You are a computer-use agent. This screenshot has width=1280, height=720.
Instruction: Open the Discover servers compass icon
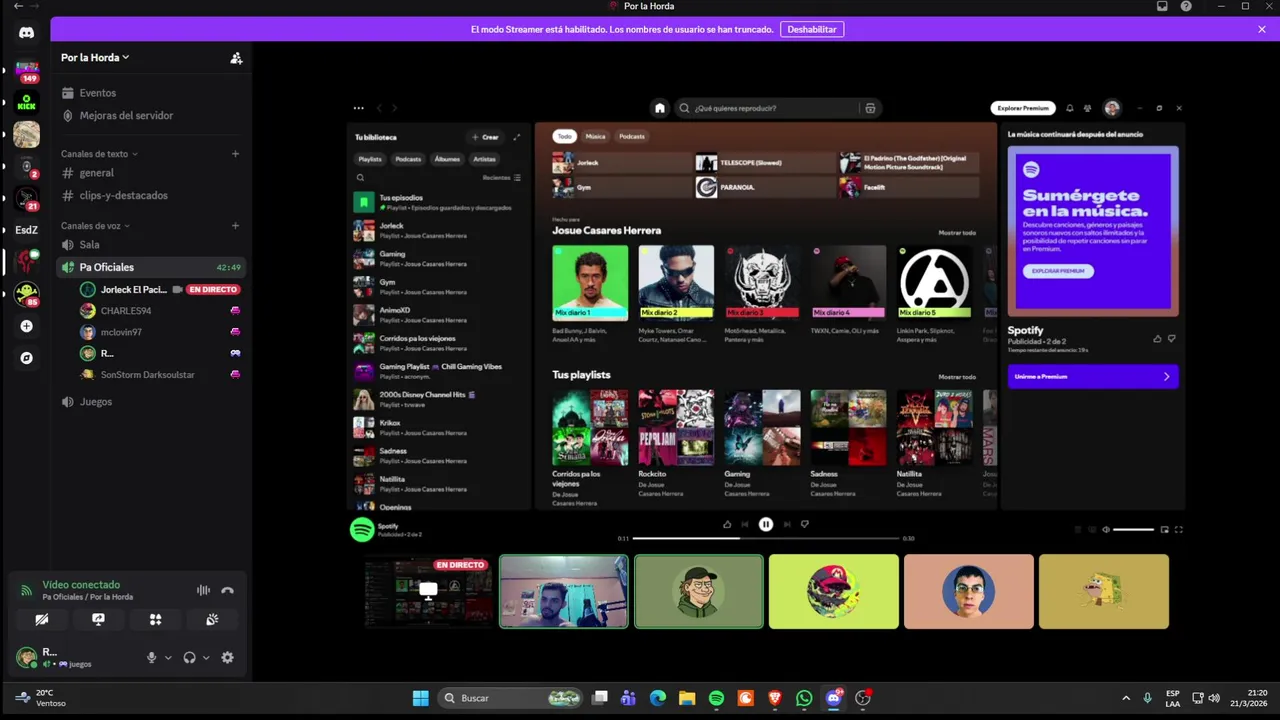coord(27,358)
